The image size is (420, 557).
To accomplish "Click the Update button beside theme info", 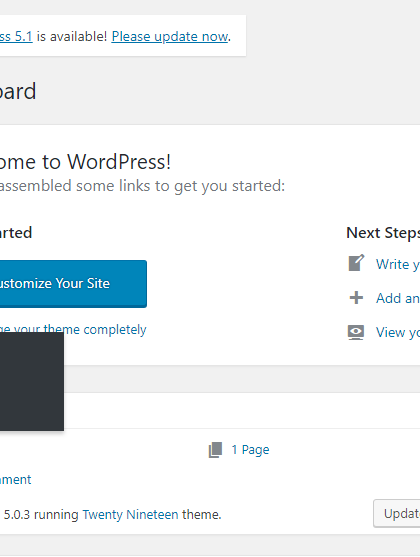I will click(397, 513).
